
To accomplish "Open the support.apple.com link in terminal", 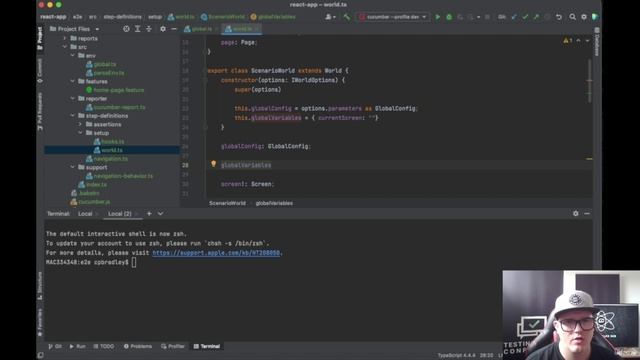I will pyautogui.click(x=216, y=253).
